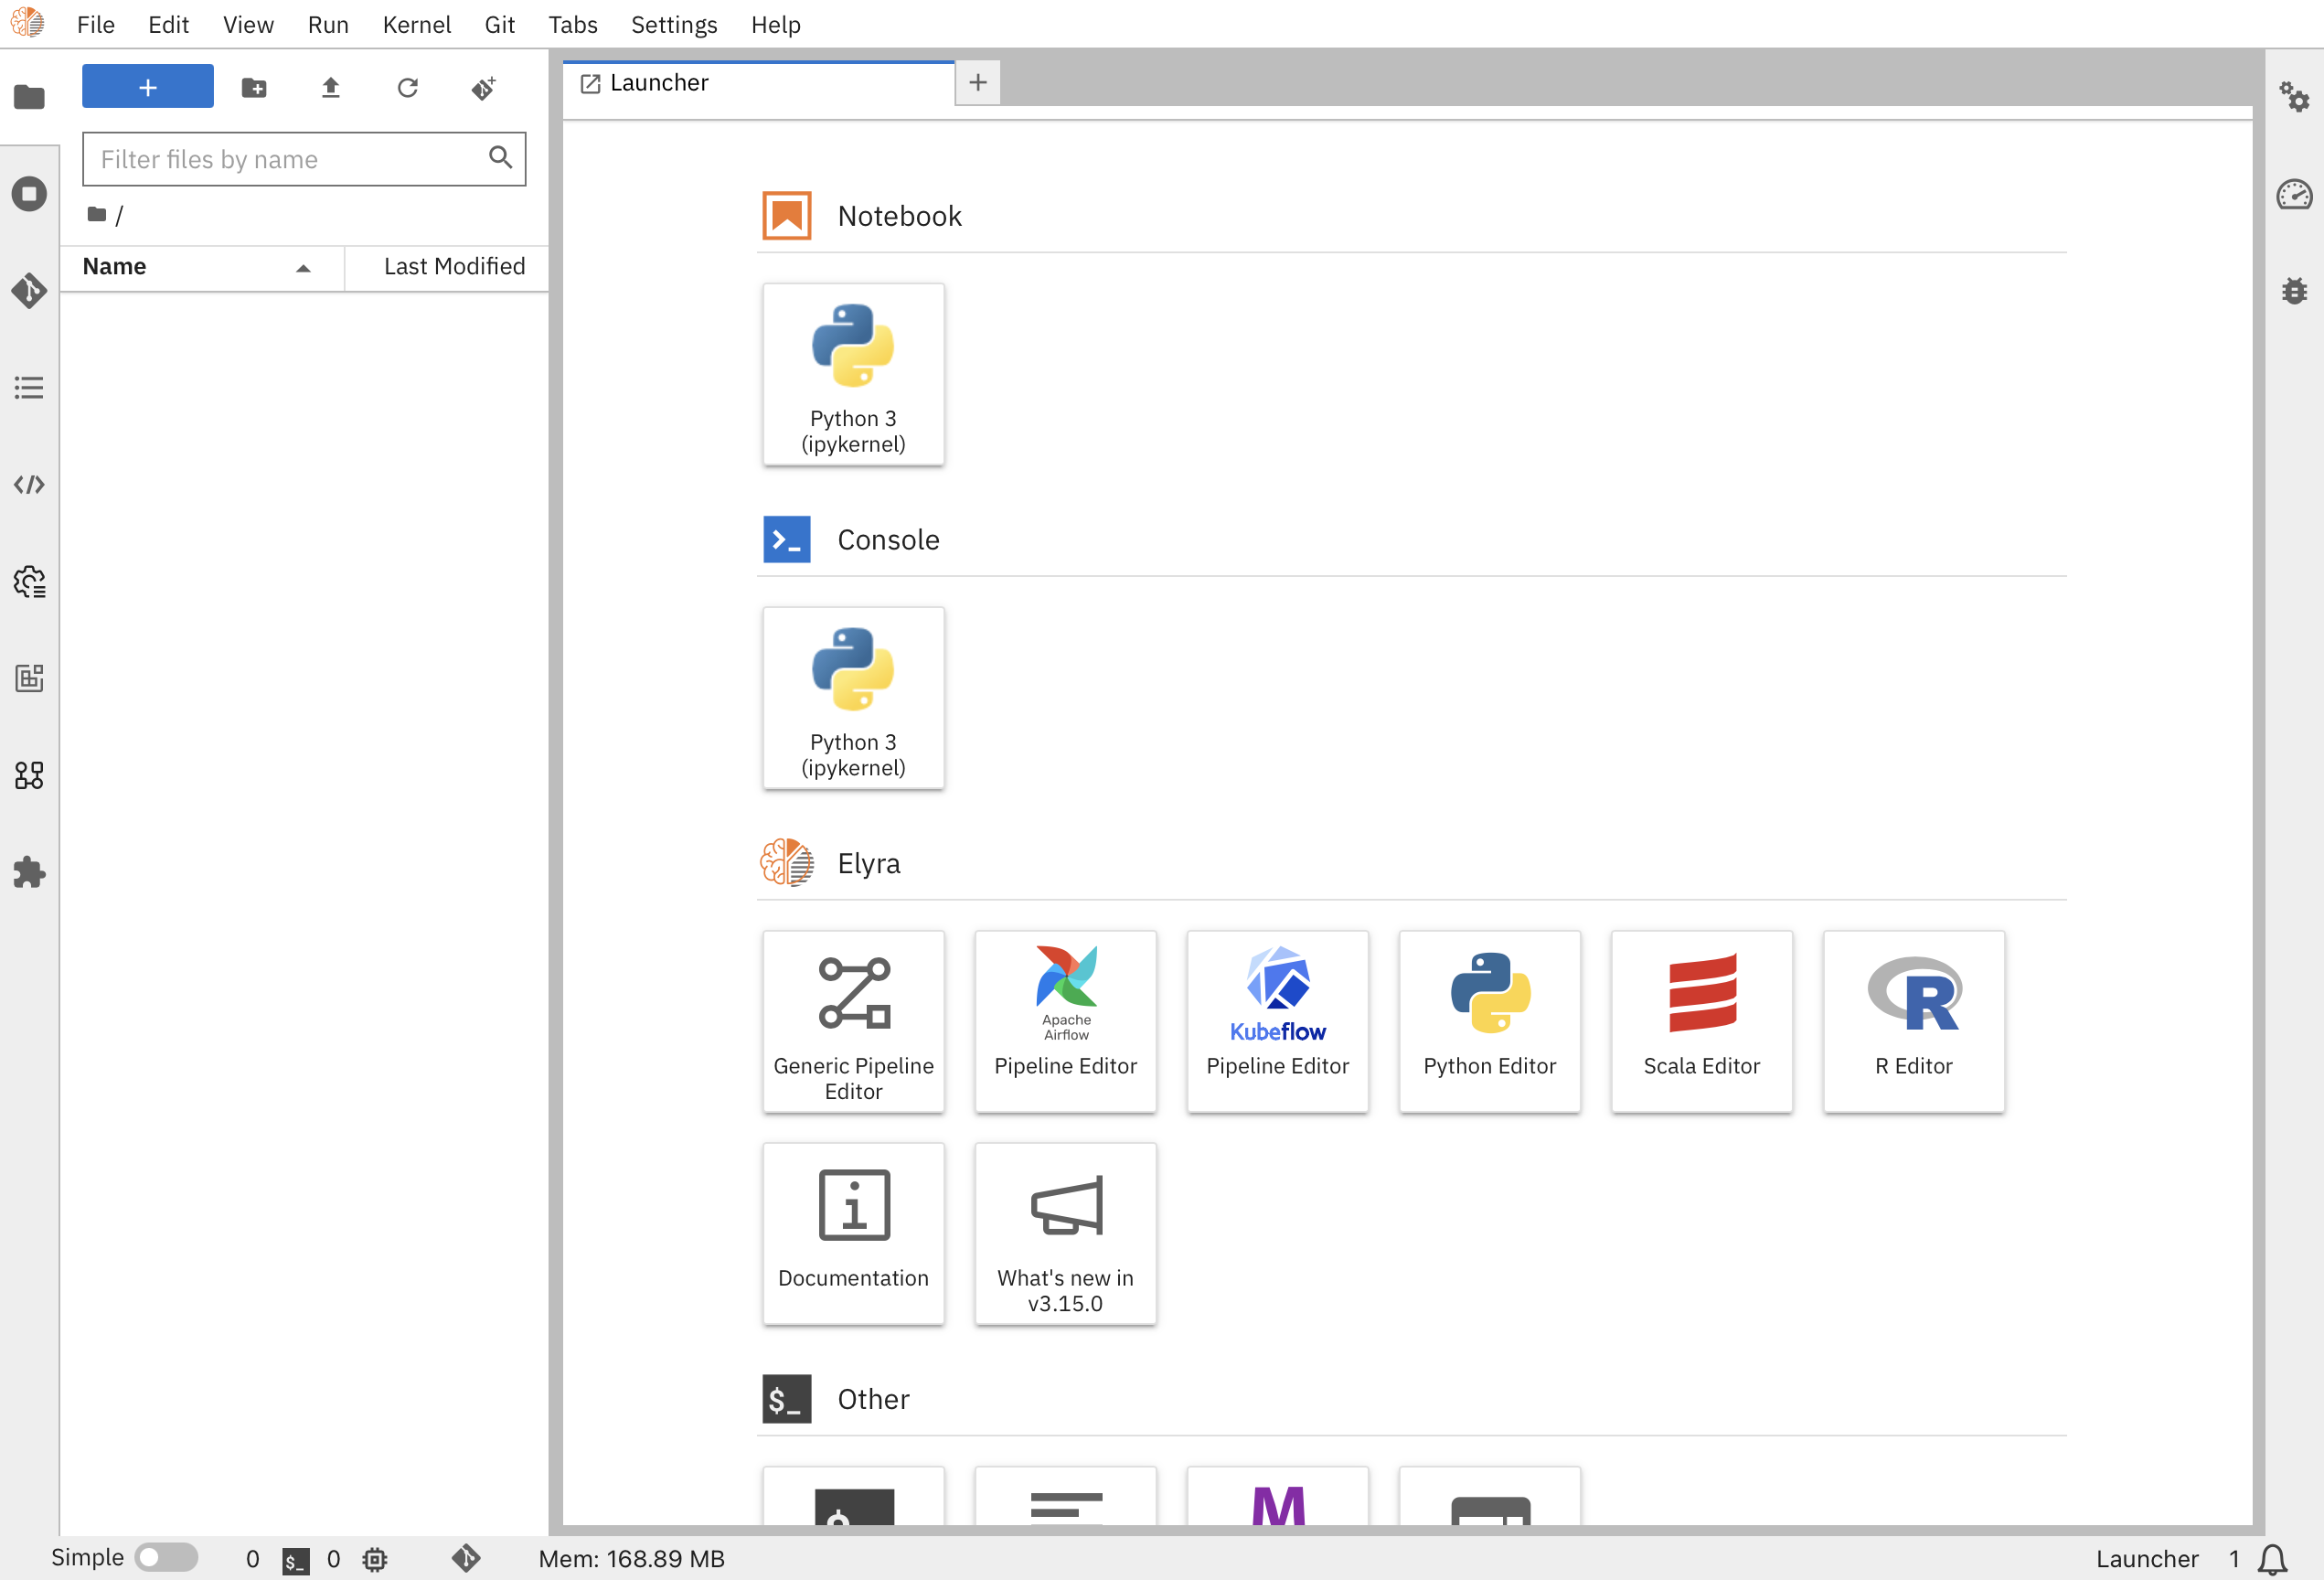Screen dimensions: 2324x1580
Task: Open the Table of Contents sidebar
Action: [29, 388]
